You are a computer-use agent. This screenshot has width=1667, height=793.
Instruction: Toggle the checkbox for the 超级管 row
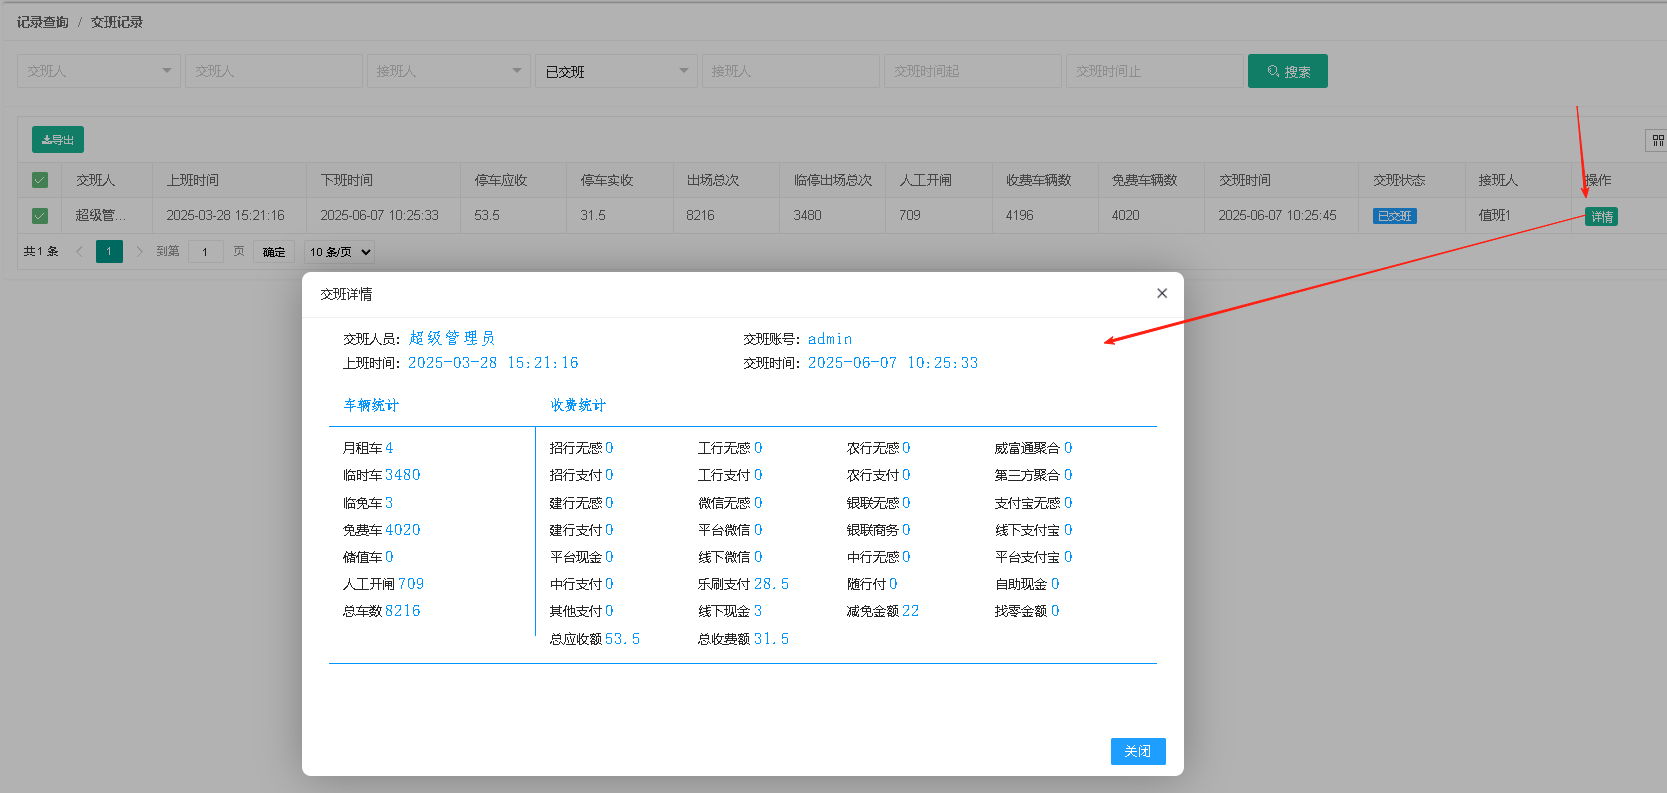(40, 215)
